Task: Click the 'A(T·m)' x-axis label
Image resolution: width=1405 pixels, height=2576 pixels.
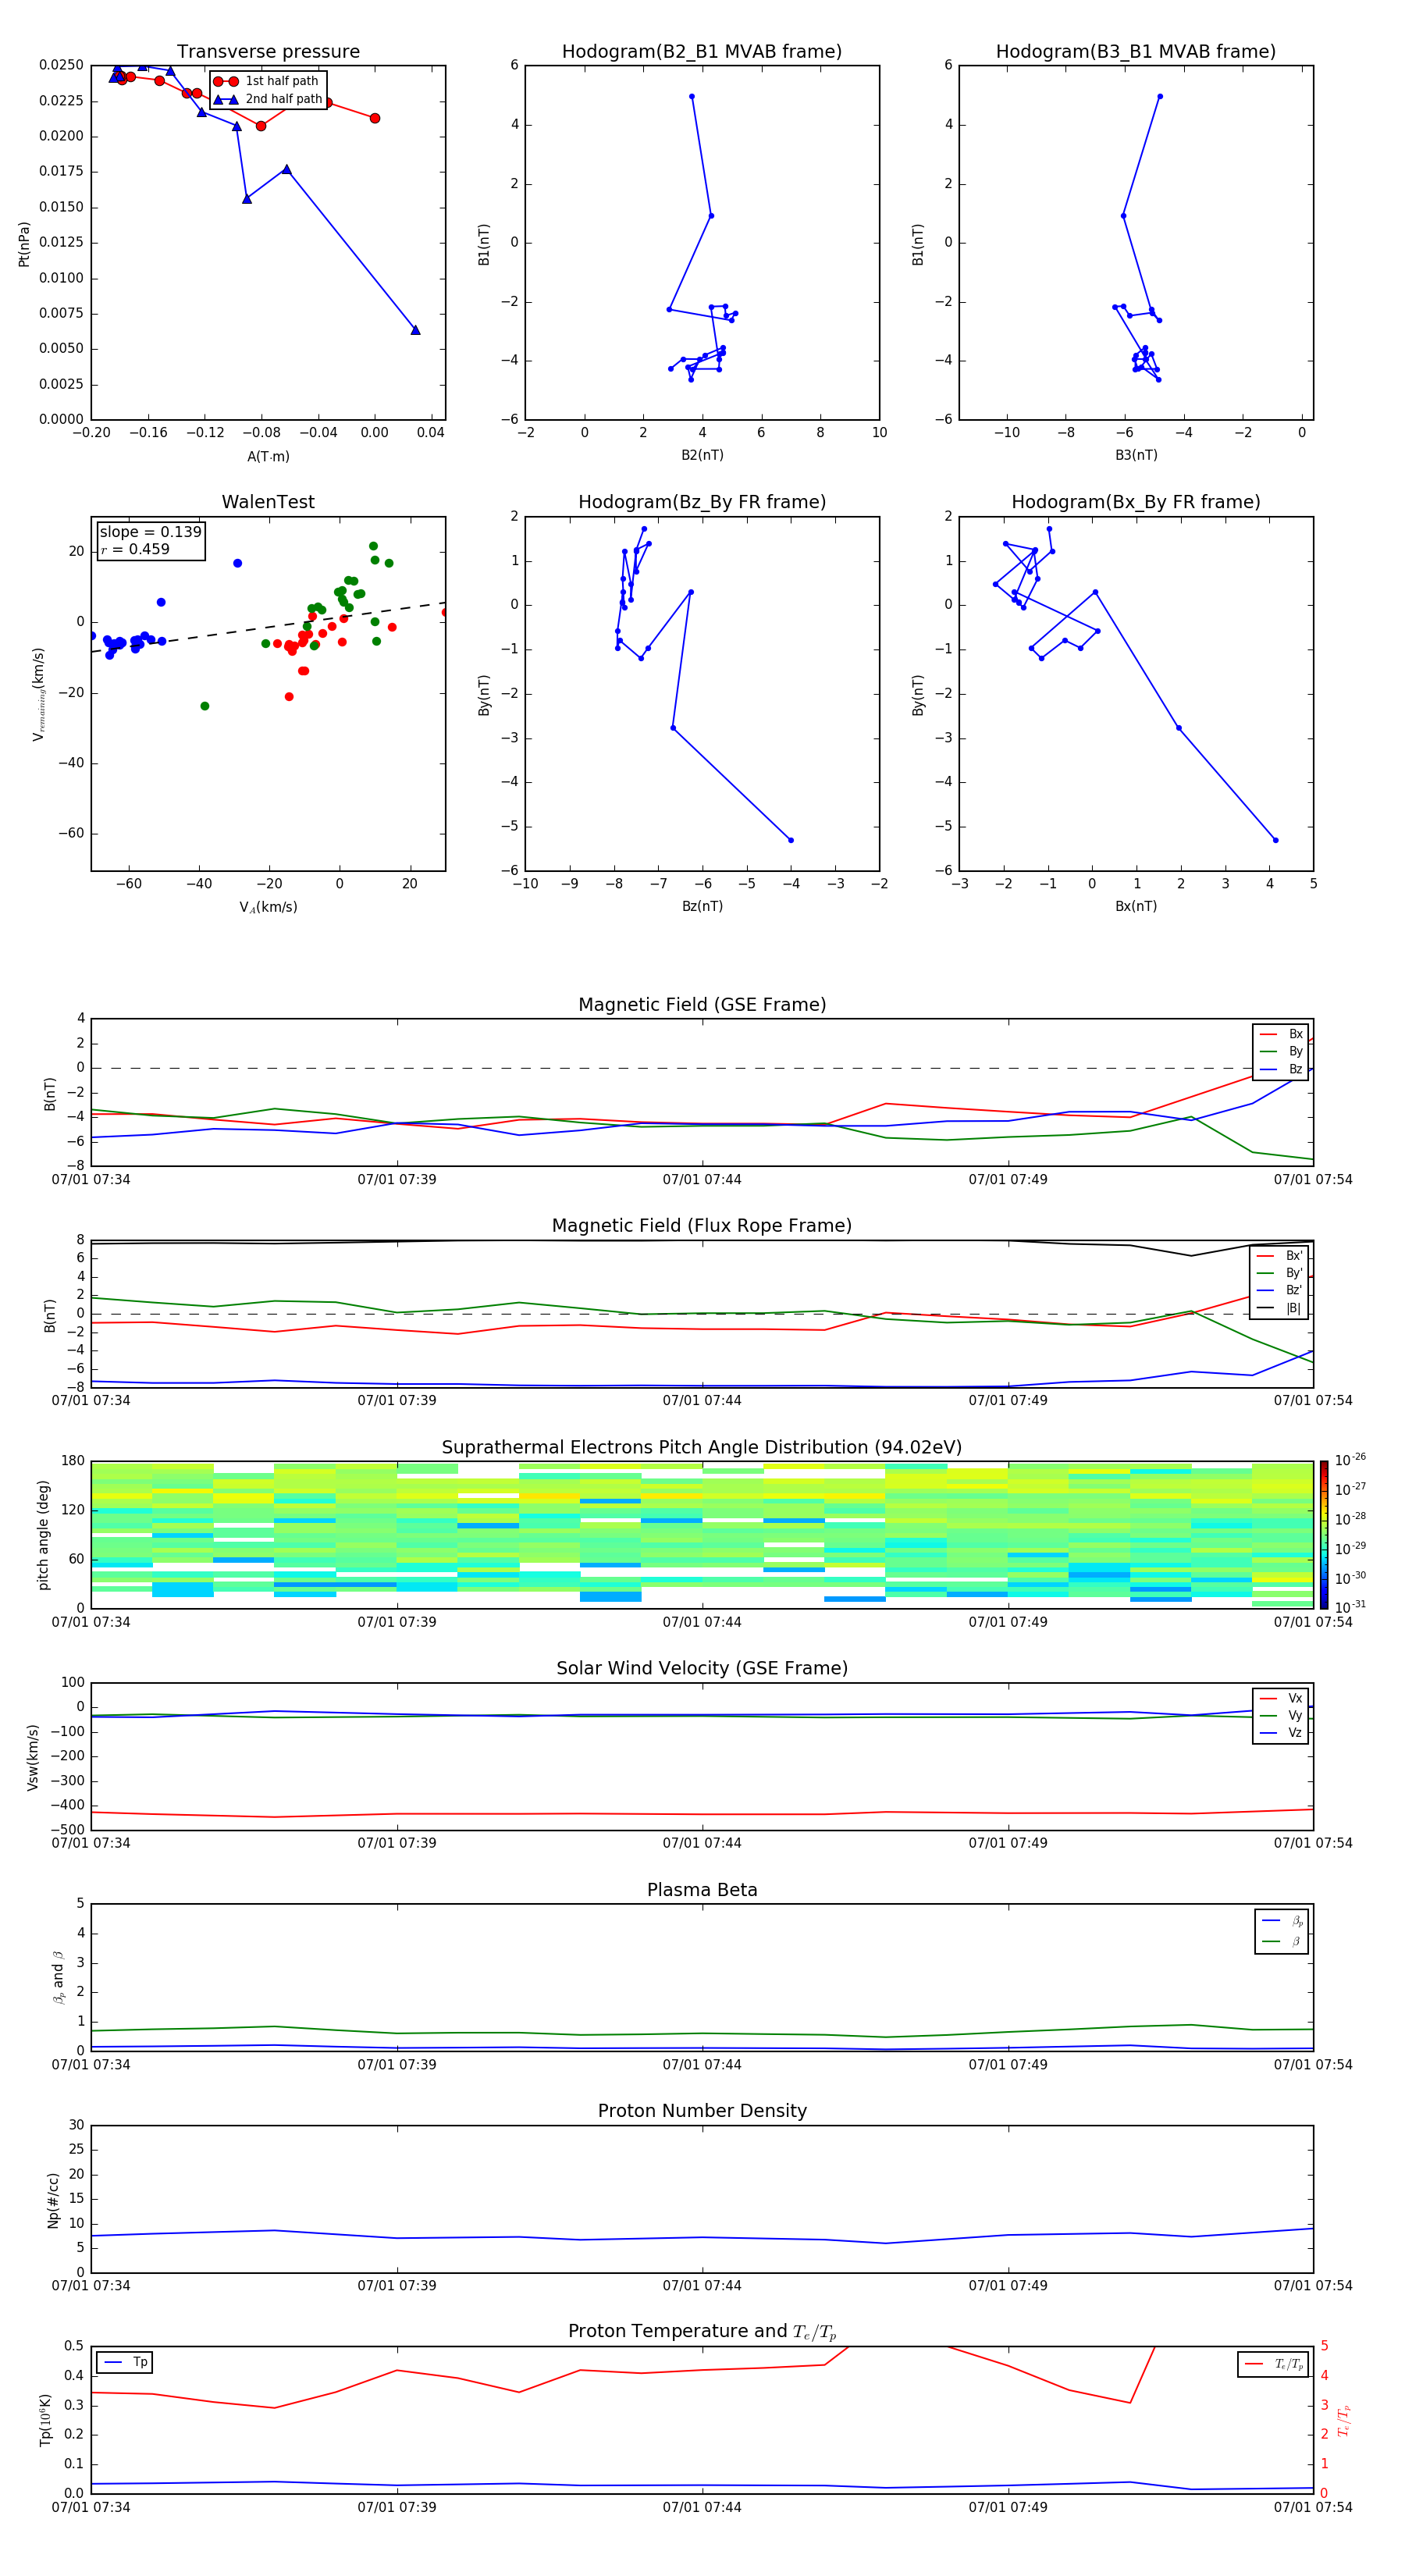Action: [268, 457]
